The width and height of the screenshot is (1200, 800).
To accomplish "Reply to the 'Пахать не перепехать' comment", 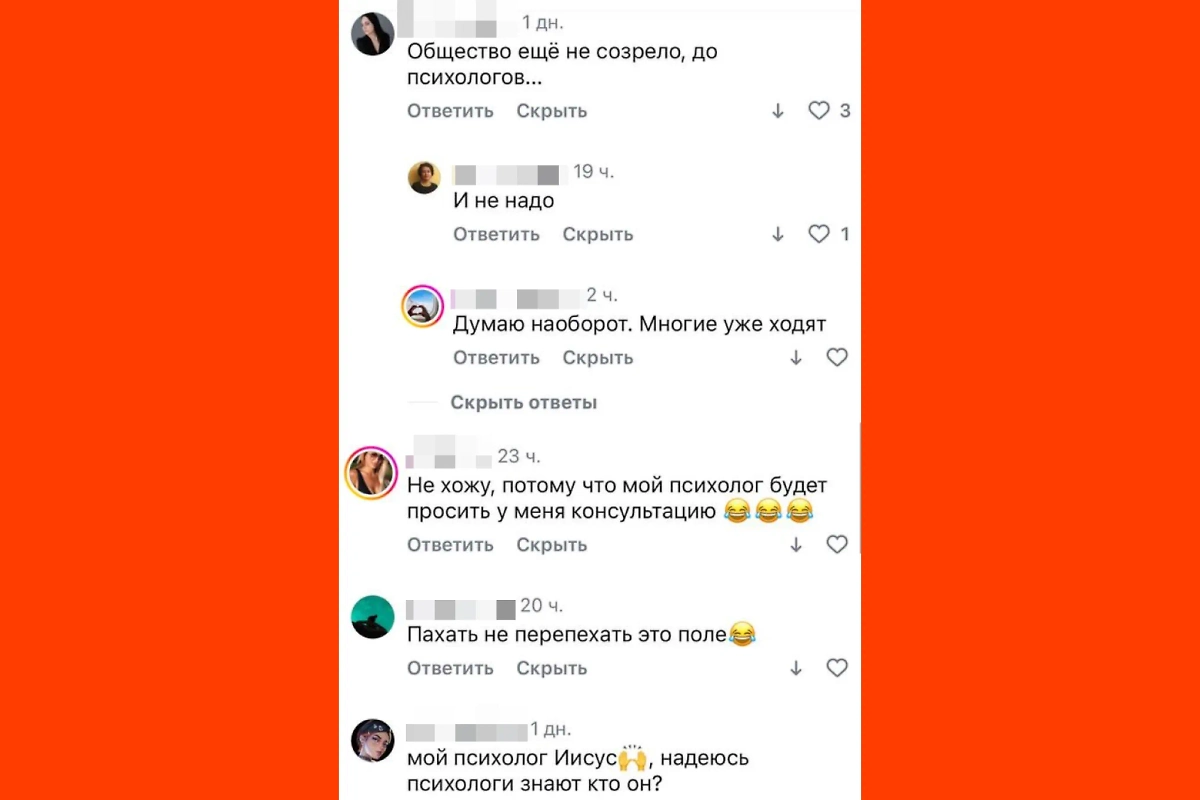I will 450,667.
